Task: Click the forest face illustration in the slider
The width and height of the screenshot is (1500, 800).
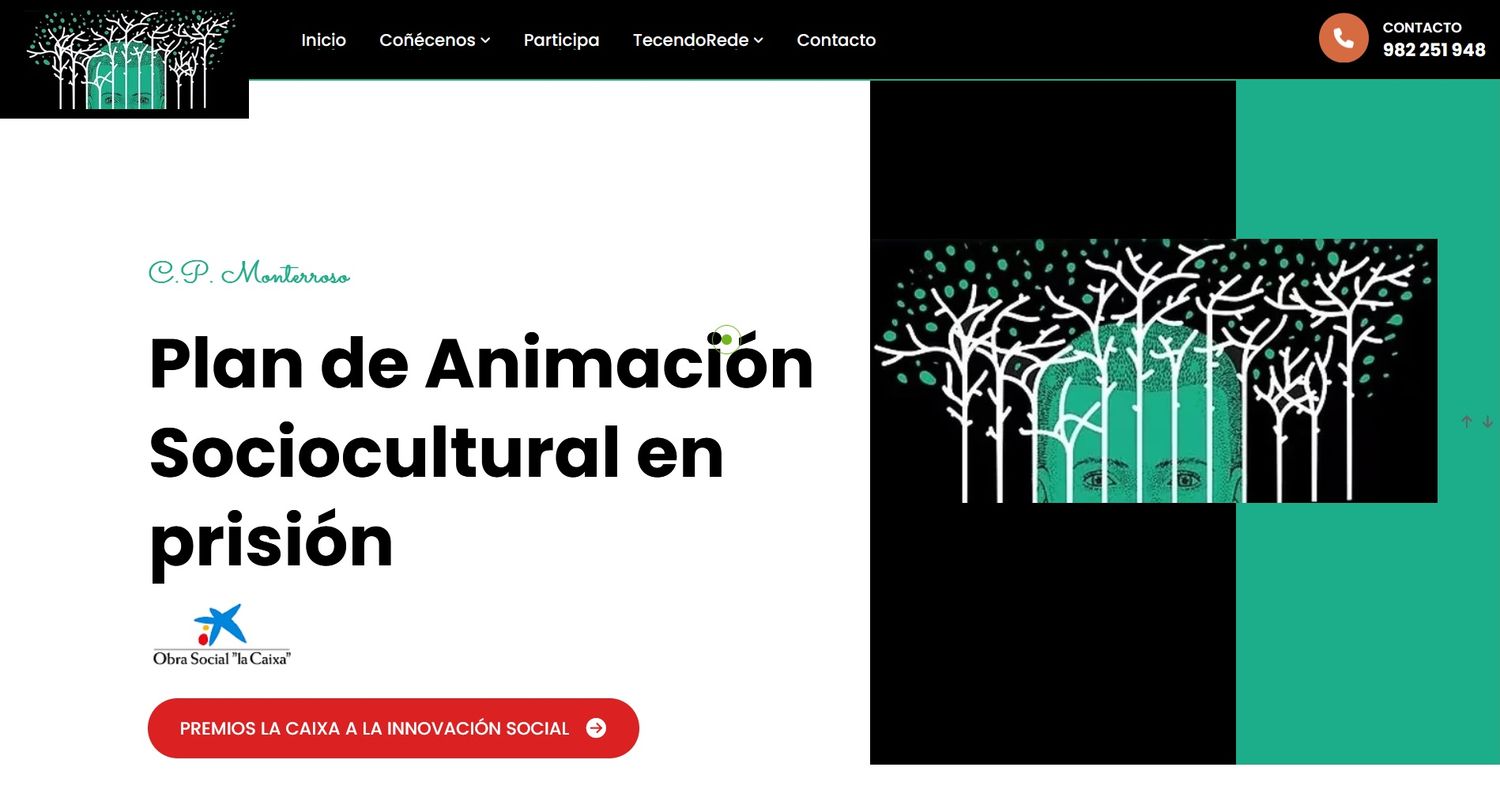Action: pyautogui.click(x=1153, y=371)
